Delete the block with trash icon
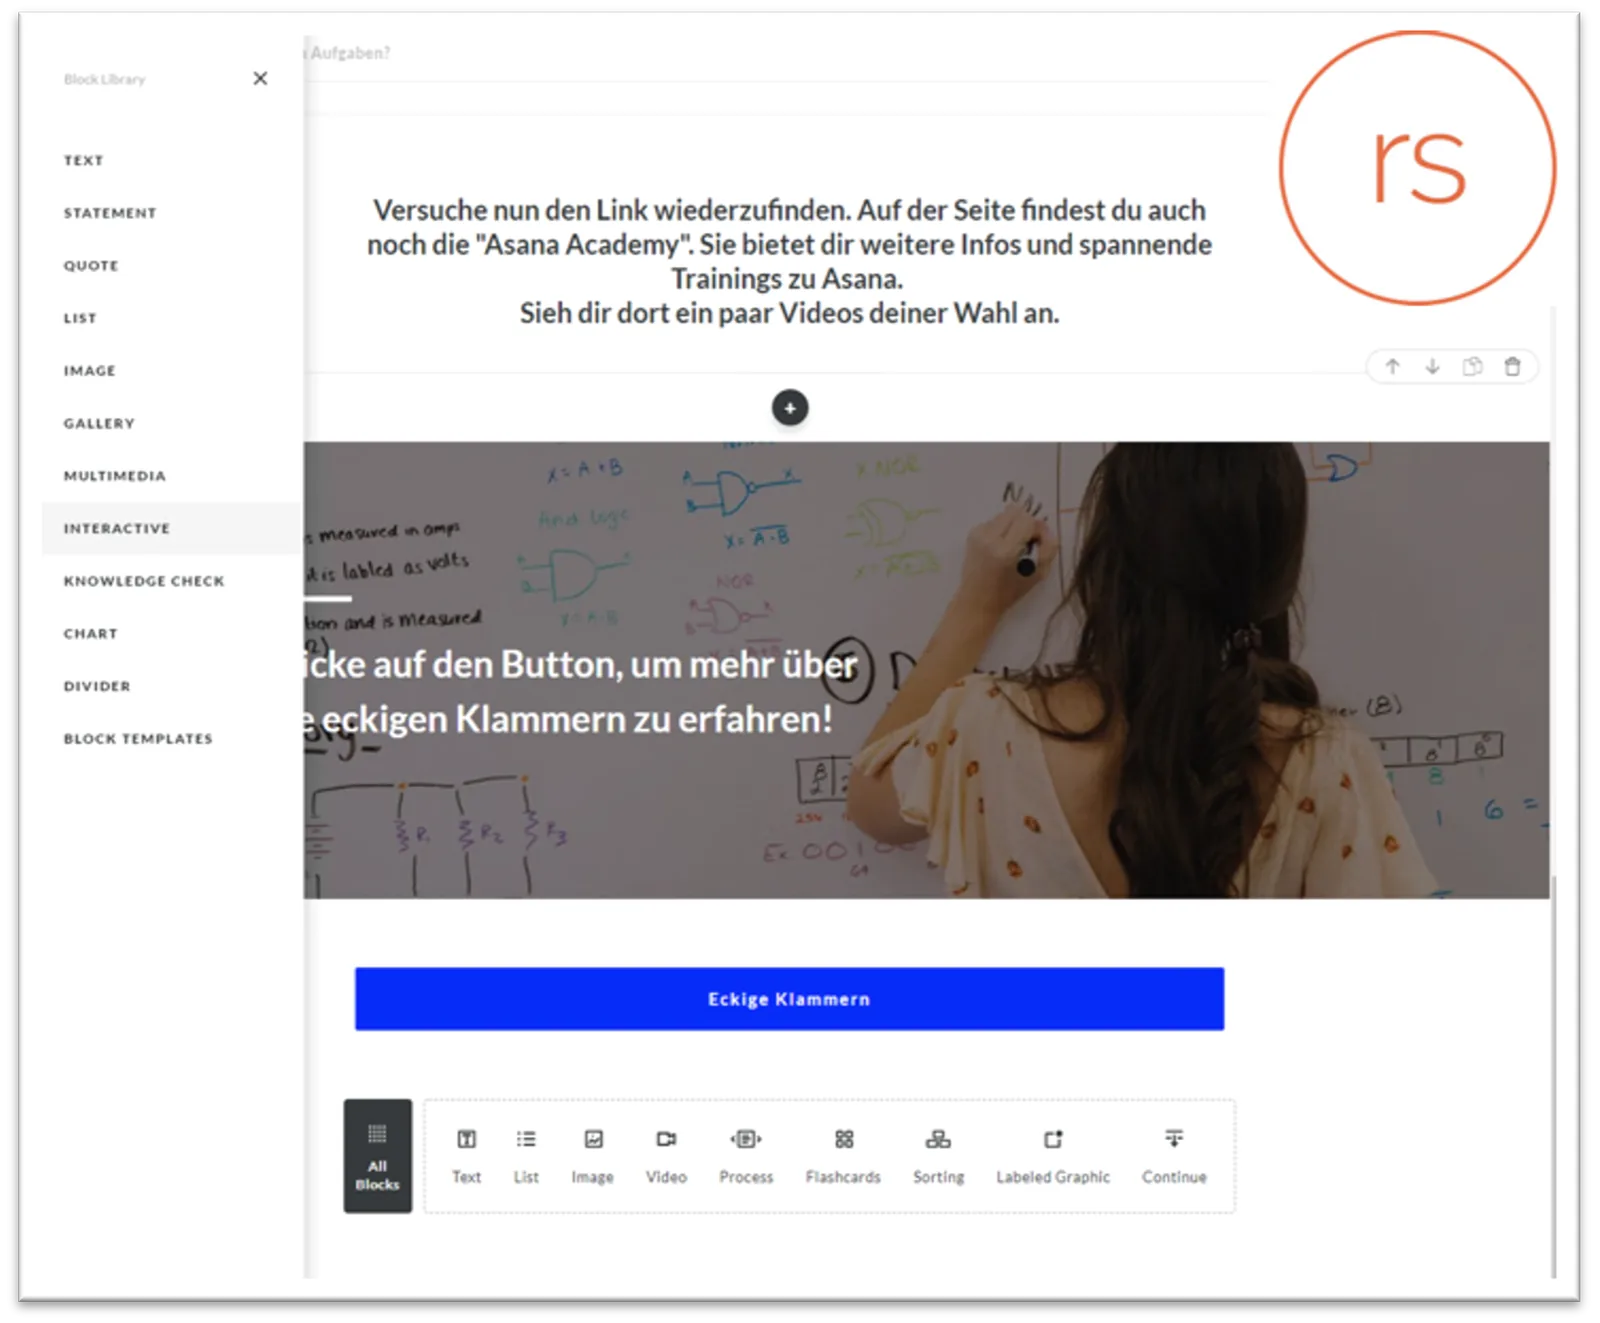Screen dimensions: 1600x1323 click(x=1512, y=367)
